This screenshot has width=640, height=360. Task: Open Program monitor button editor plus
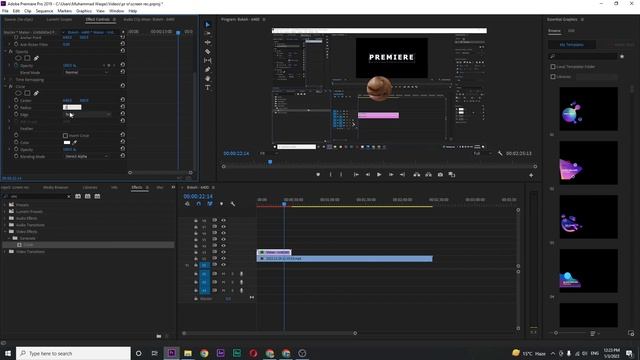(x=531, y=175)
